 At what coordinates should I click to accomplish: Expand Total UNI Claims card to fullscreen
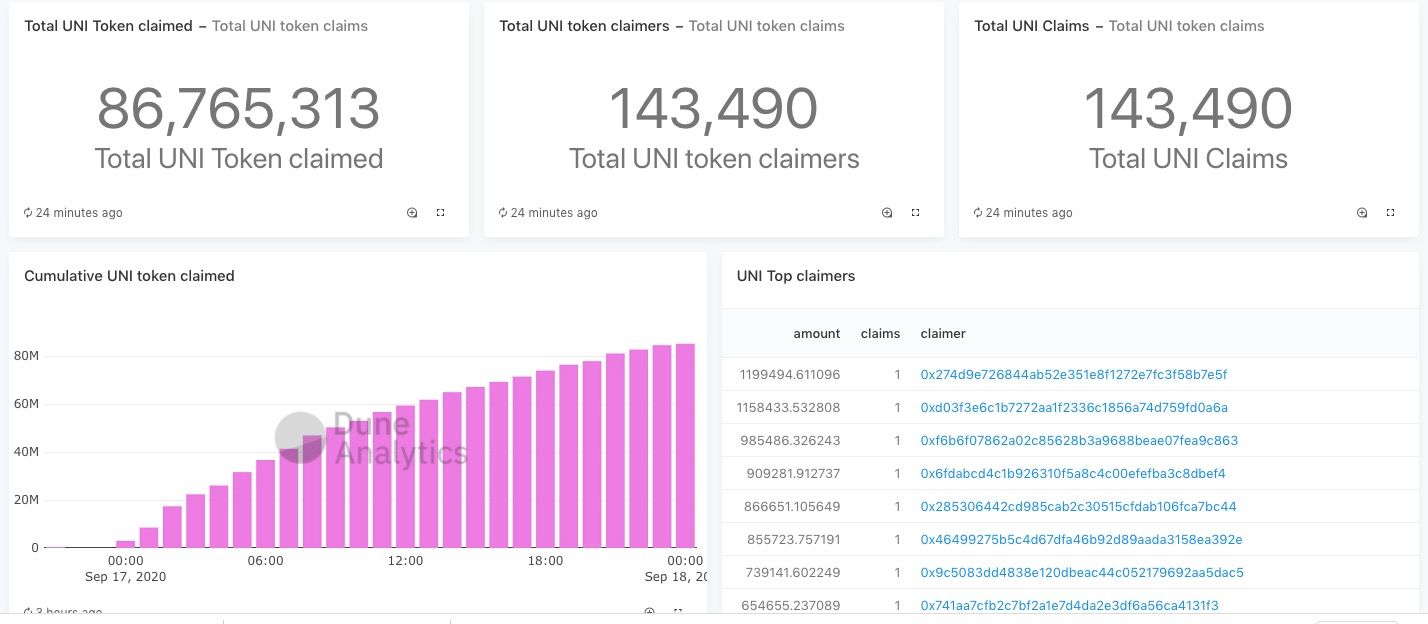tap(1391, 213)
